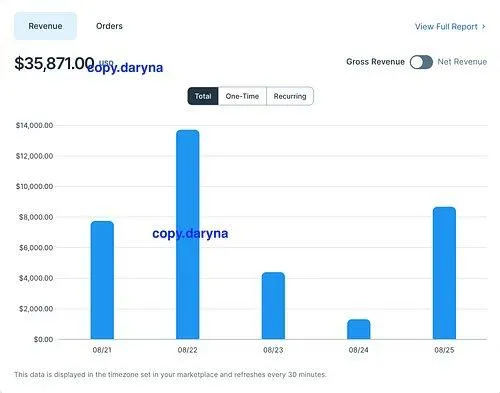
Task: Click the Gross Revenue label
Action: point(375,62)
